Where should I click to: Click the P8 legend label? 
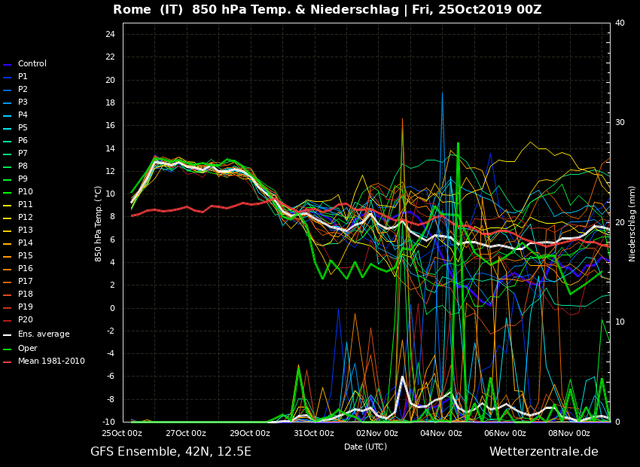point(23,166)
